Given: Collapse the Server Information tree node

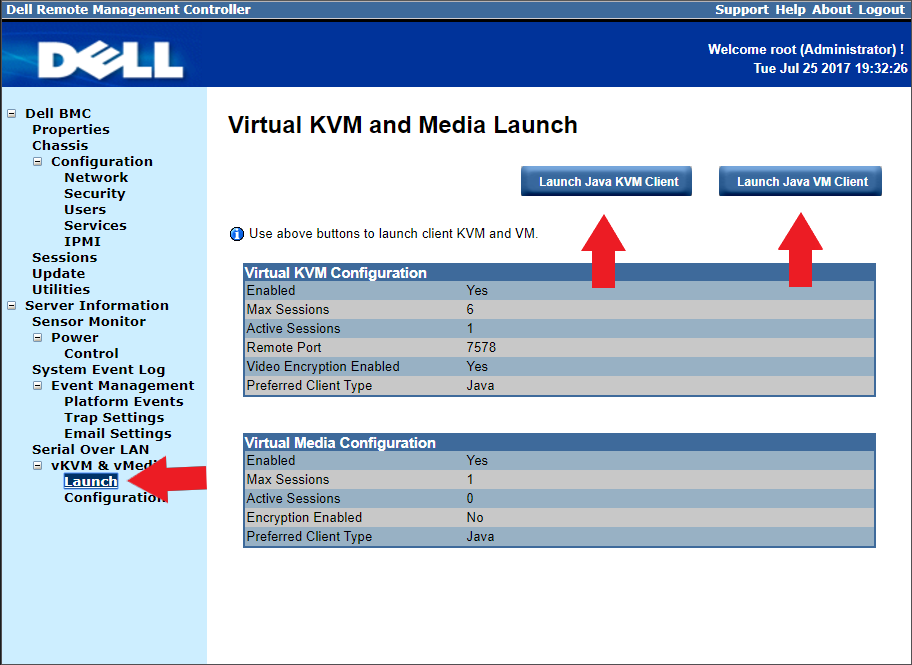Looking at the screenshot, I should point(12,305).
